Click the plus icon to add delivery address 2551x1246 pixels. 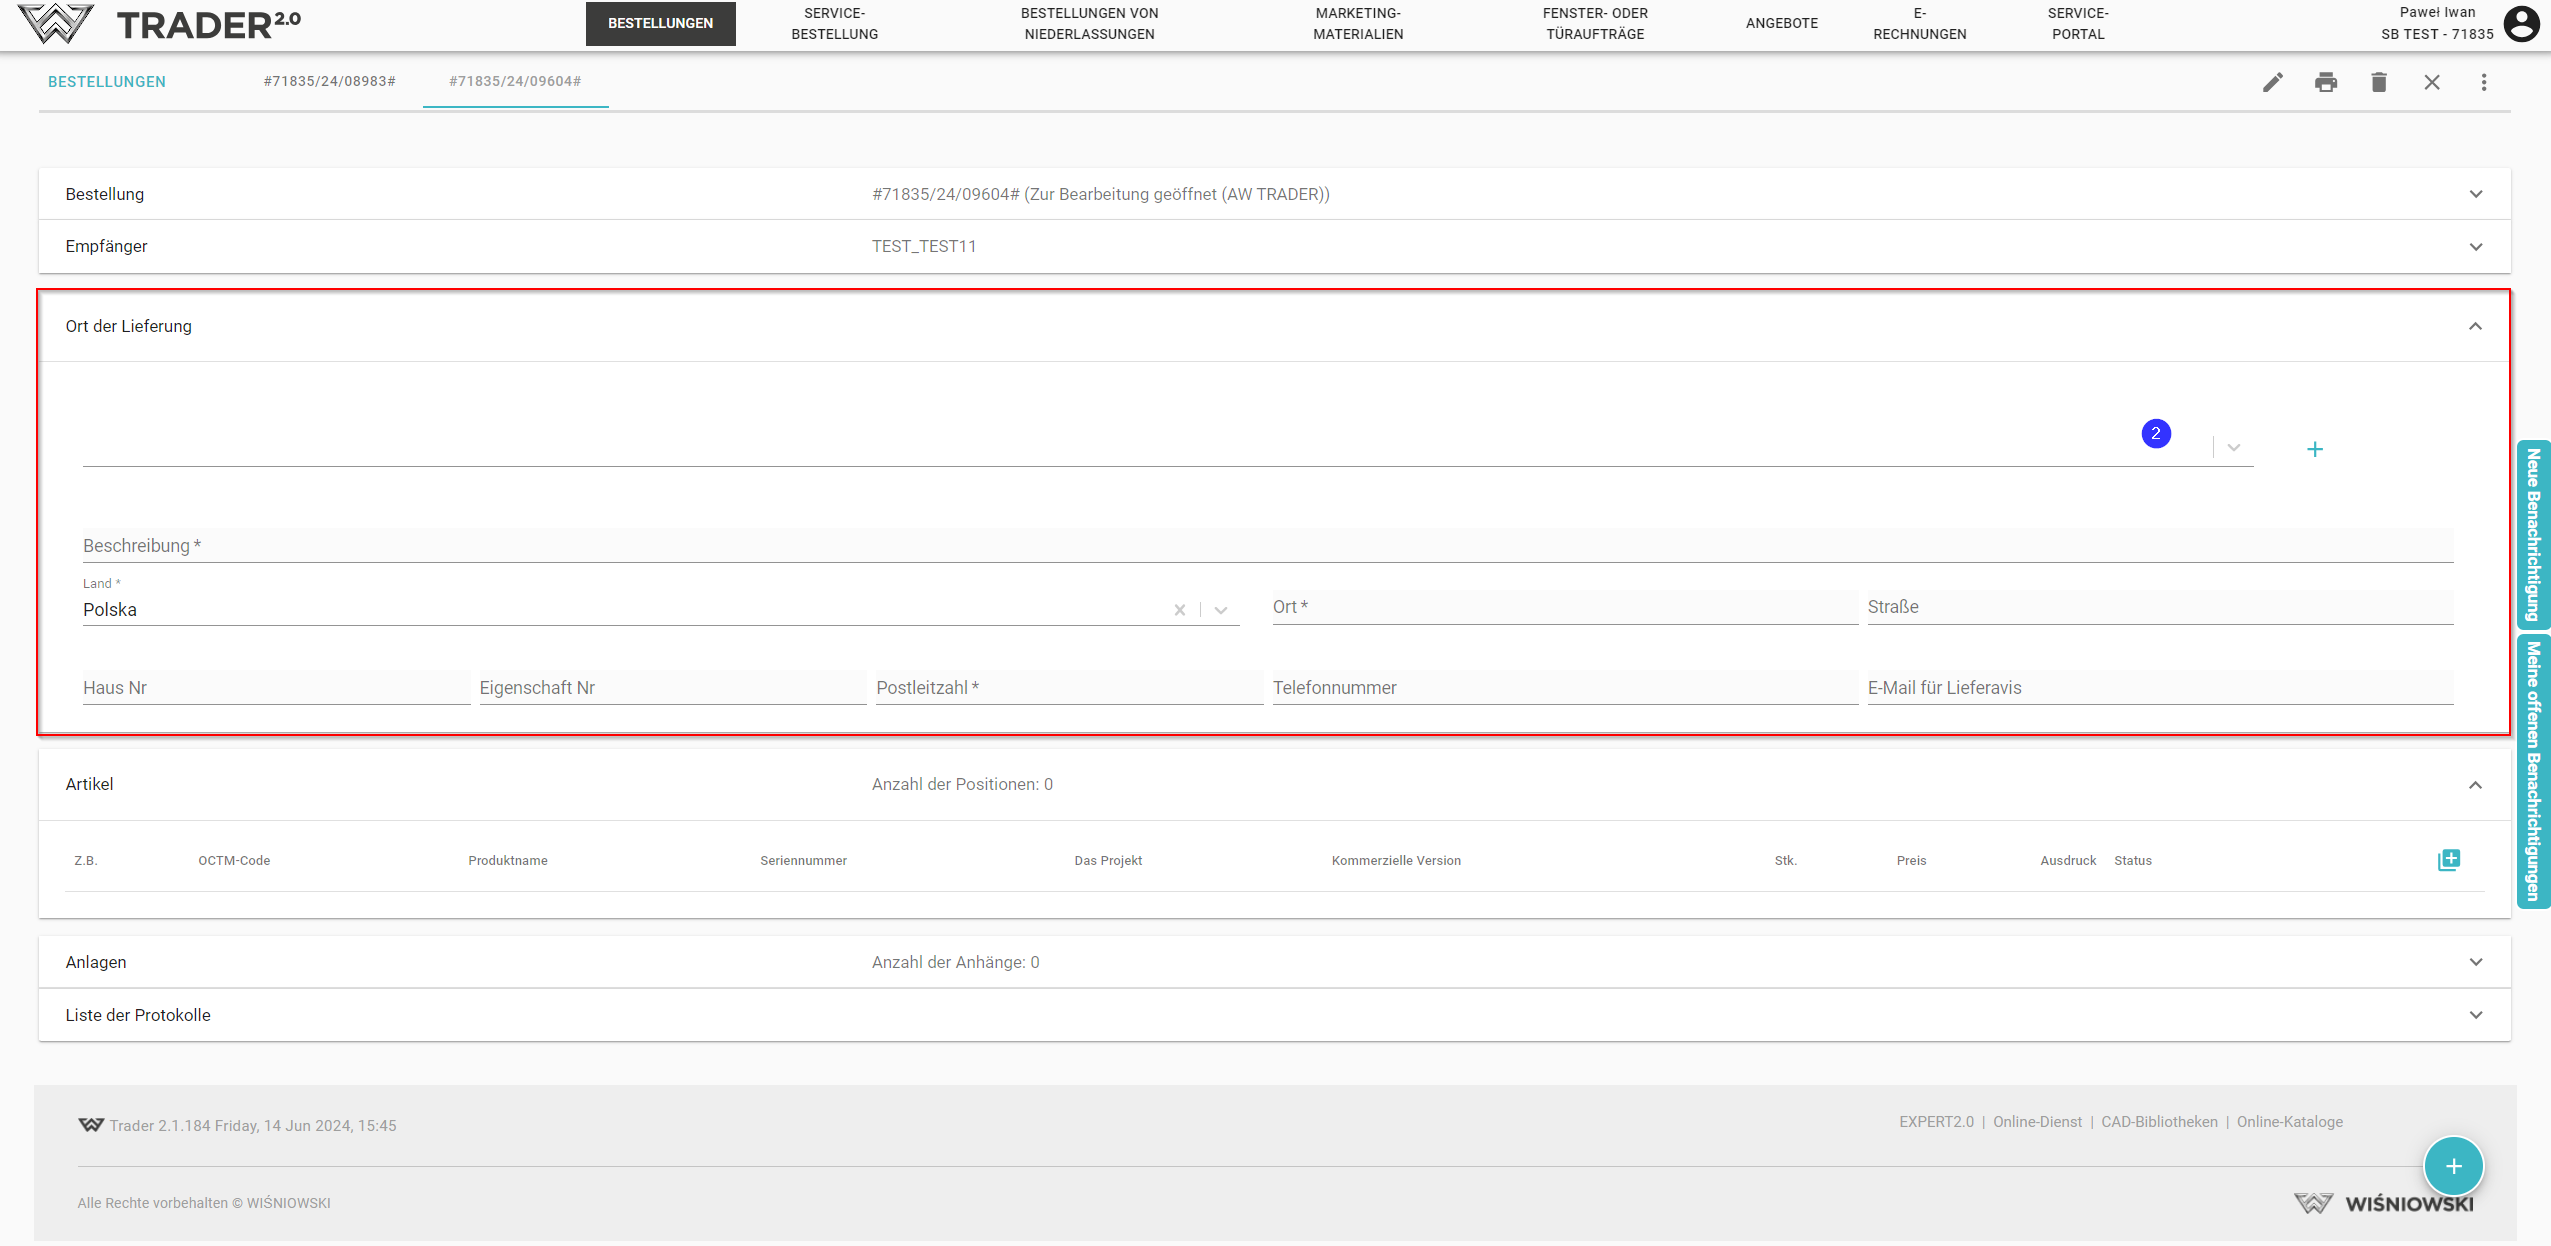2314,449
